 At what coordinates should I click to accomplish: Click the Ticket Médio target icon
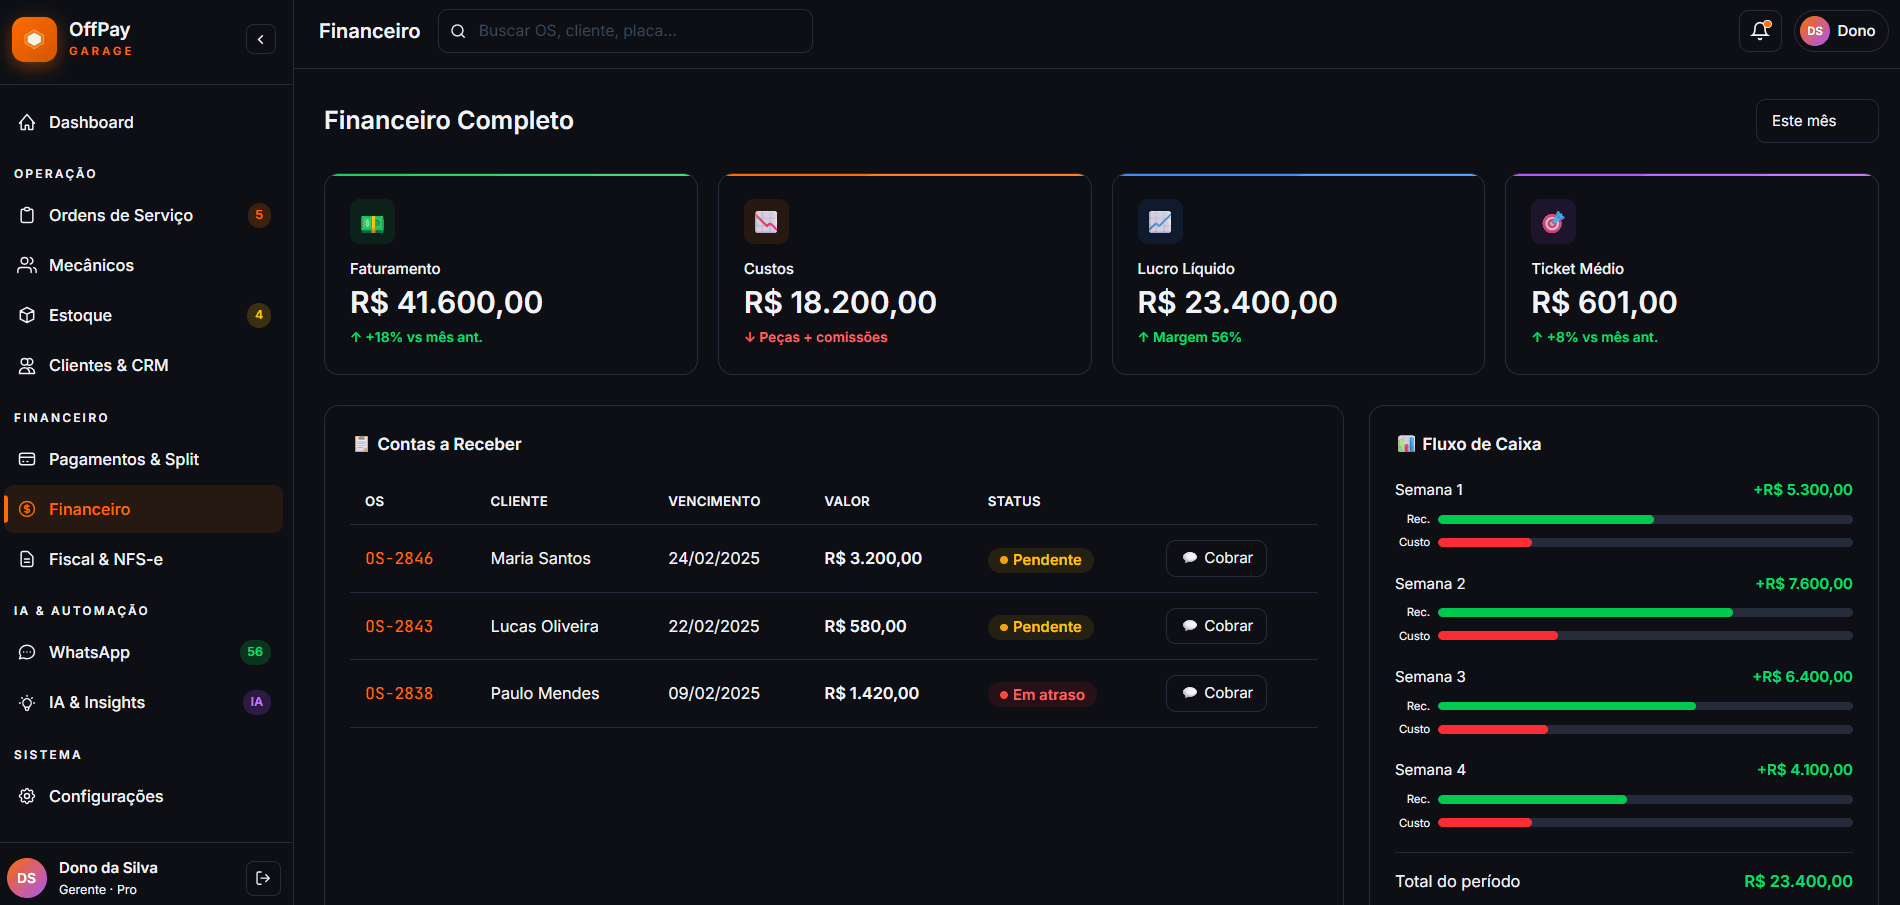(1553, 222)
